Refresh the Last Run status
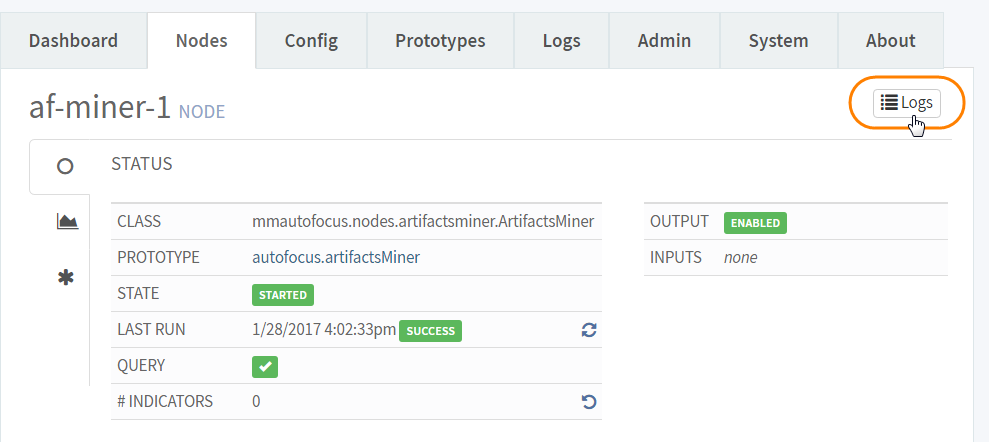This screenshot has width=989, height=442. [x=589, y=330]
